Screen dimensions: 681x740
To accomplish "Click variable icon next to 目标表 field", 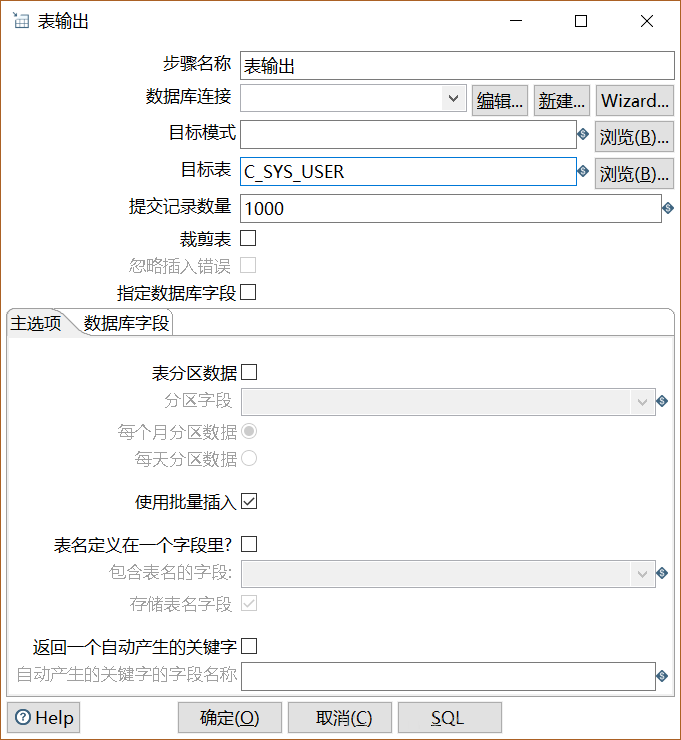I will (x=583, y=171).
